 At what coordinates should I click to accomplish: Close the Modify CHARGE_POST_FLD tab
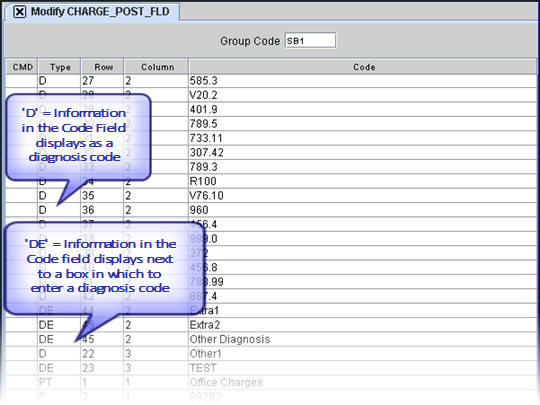pos(20,12)
